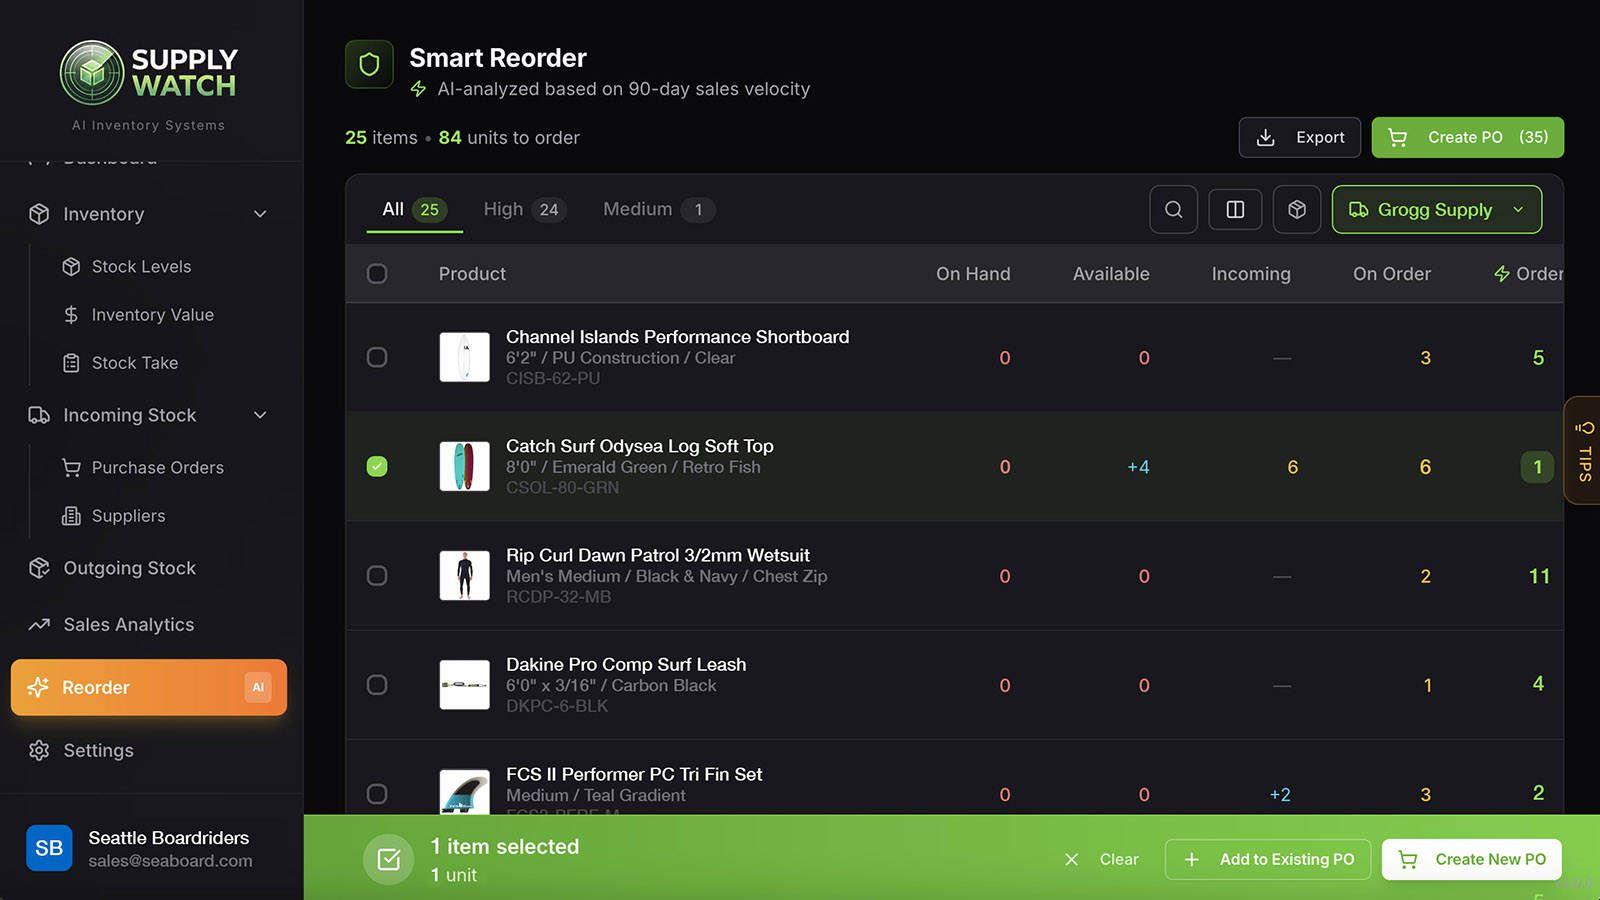Check the Rip Curl Dawn Patrol row
1600x900 pixels.
coord(377,575)
